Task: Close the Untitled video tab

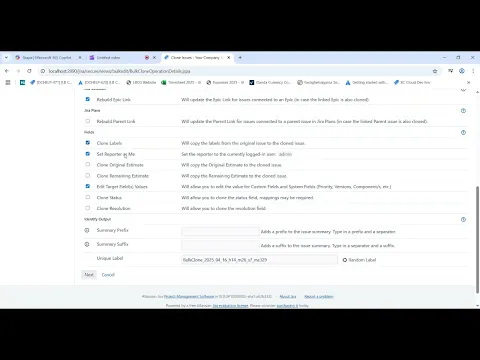Action: [154, 58]
